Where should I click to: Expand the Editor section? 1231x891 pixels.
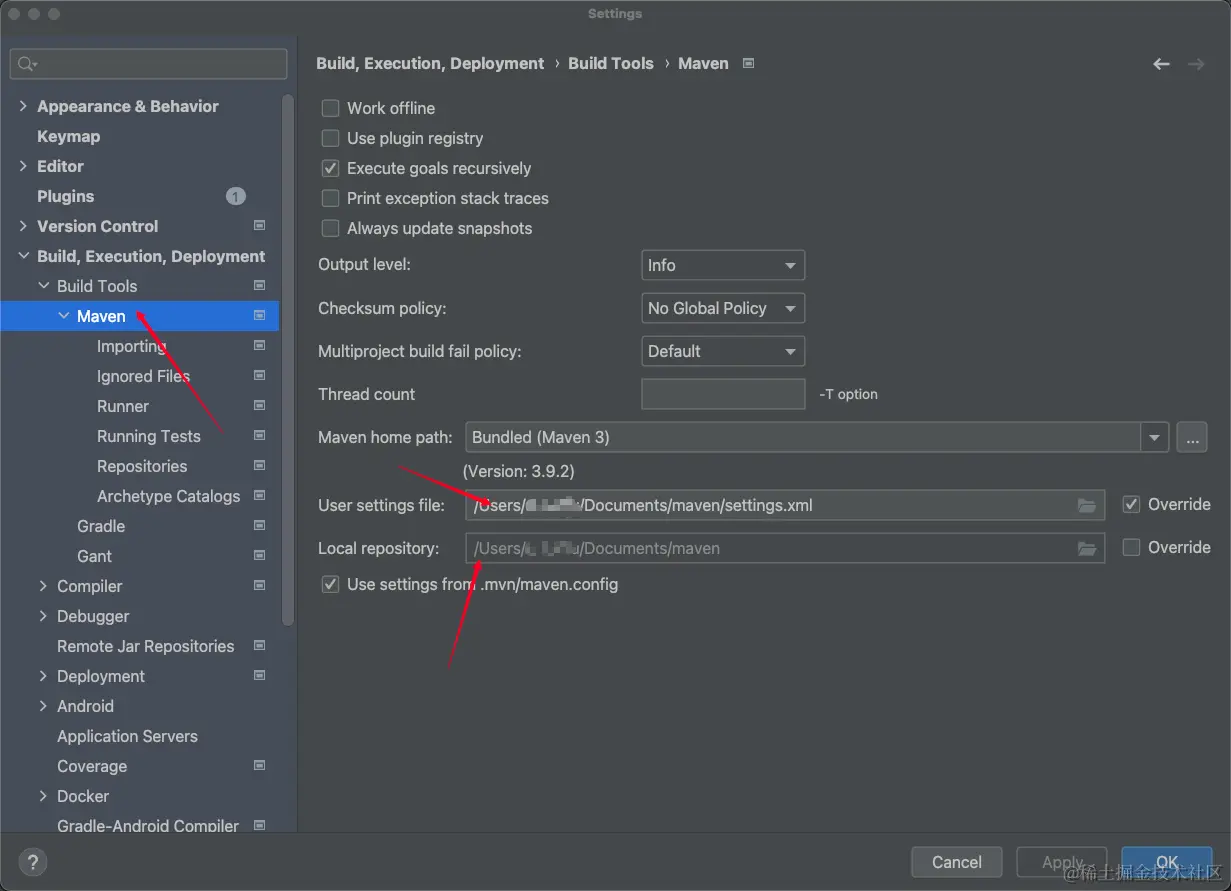24,166
